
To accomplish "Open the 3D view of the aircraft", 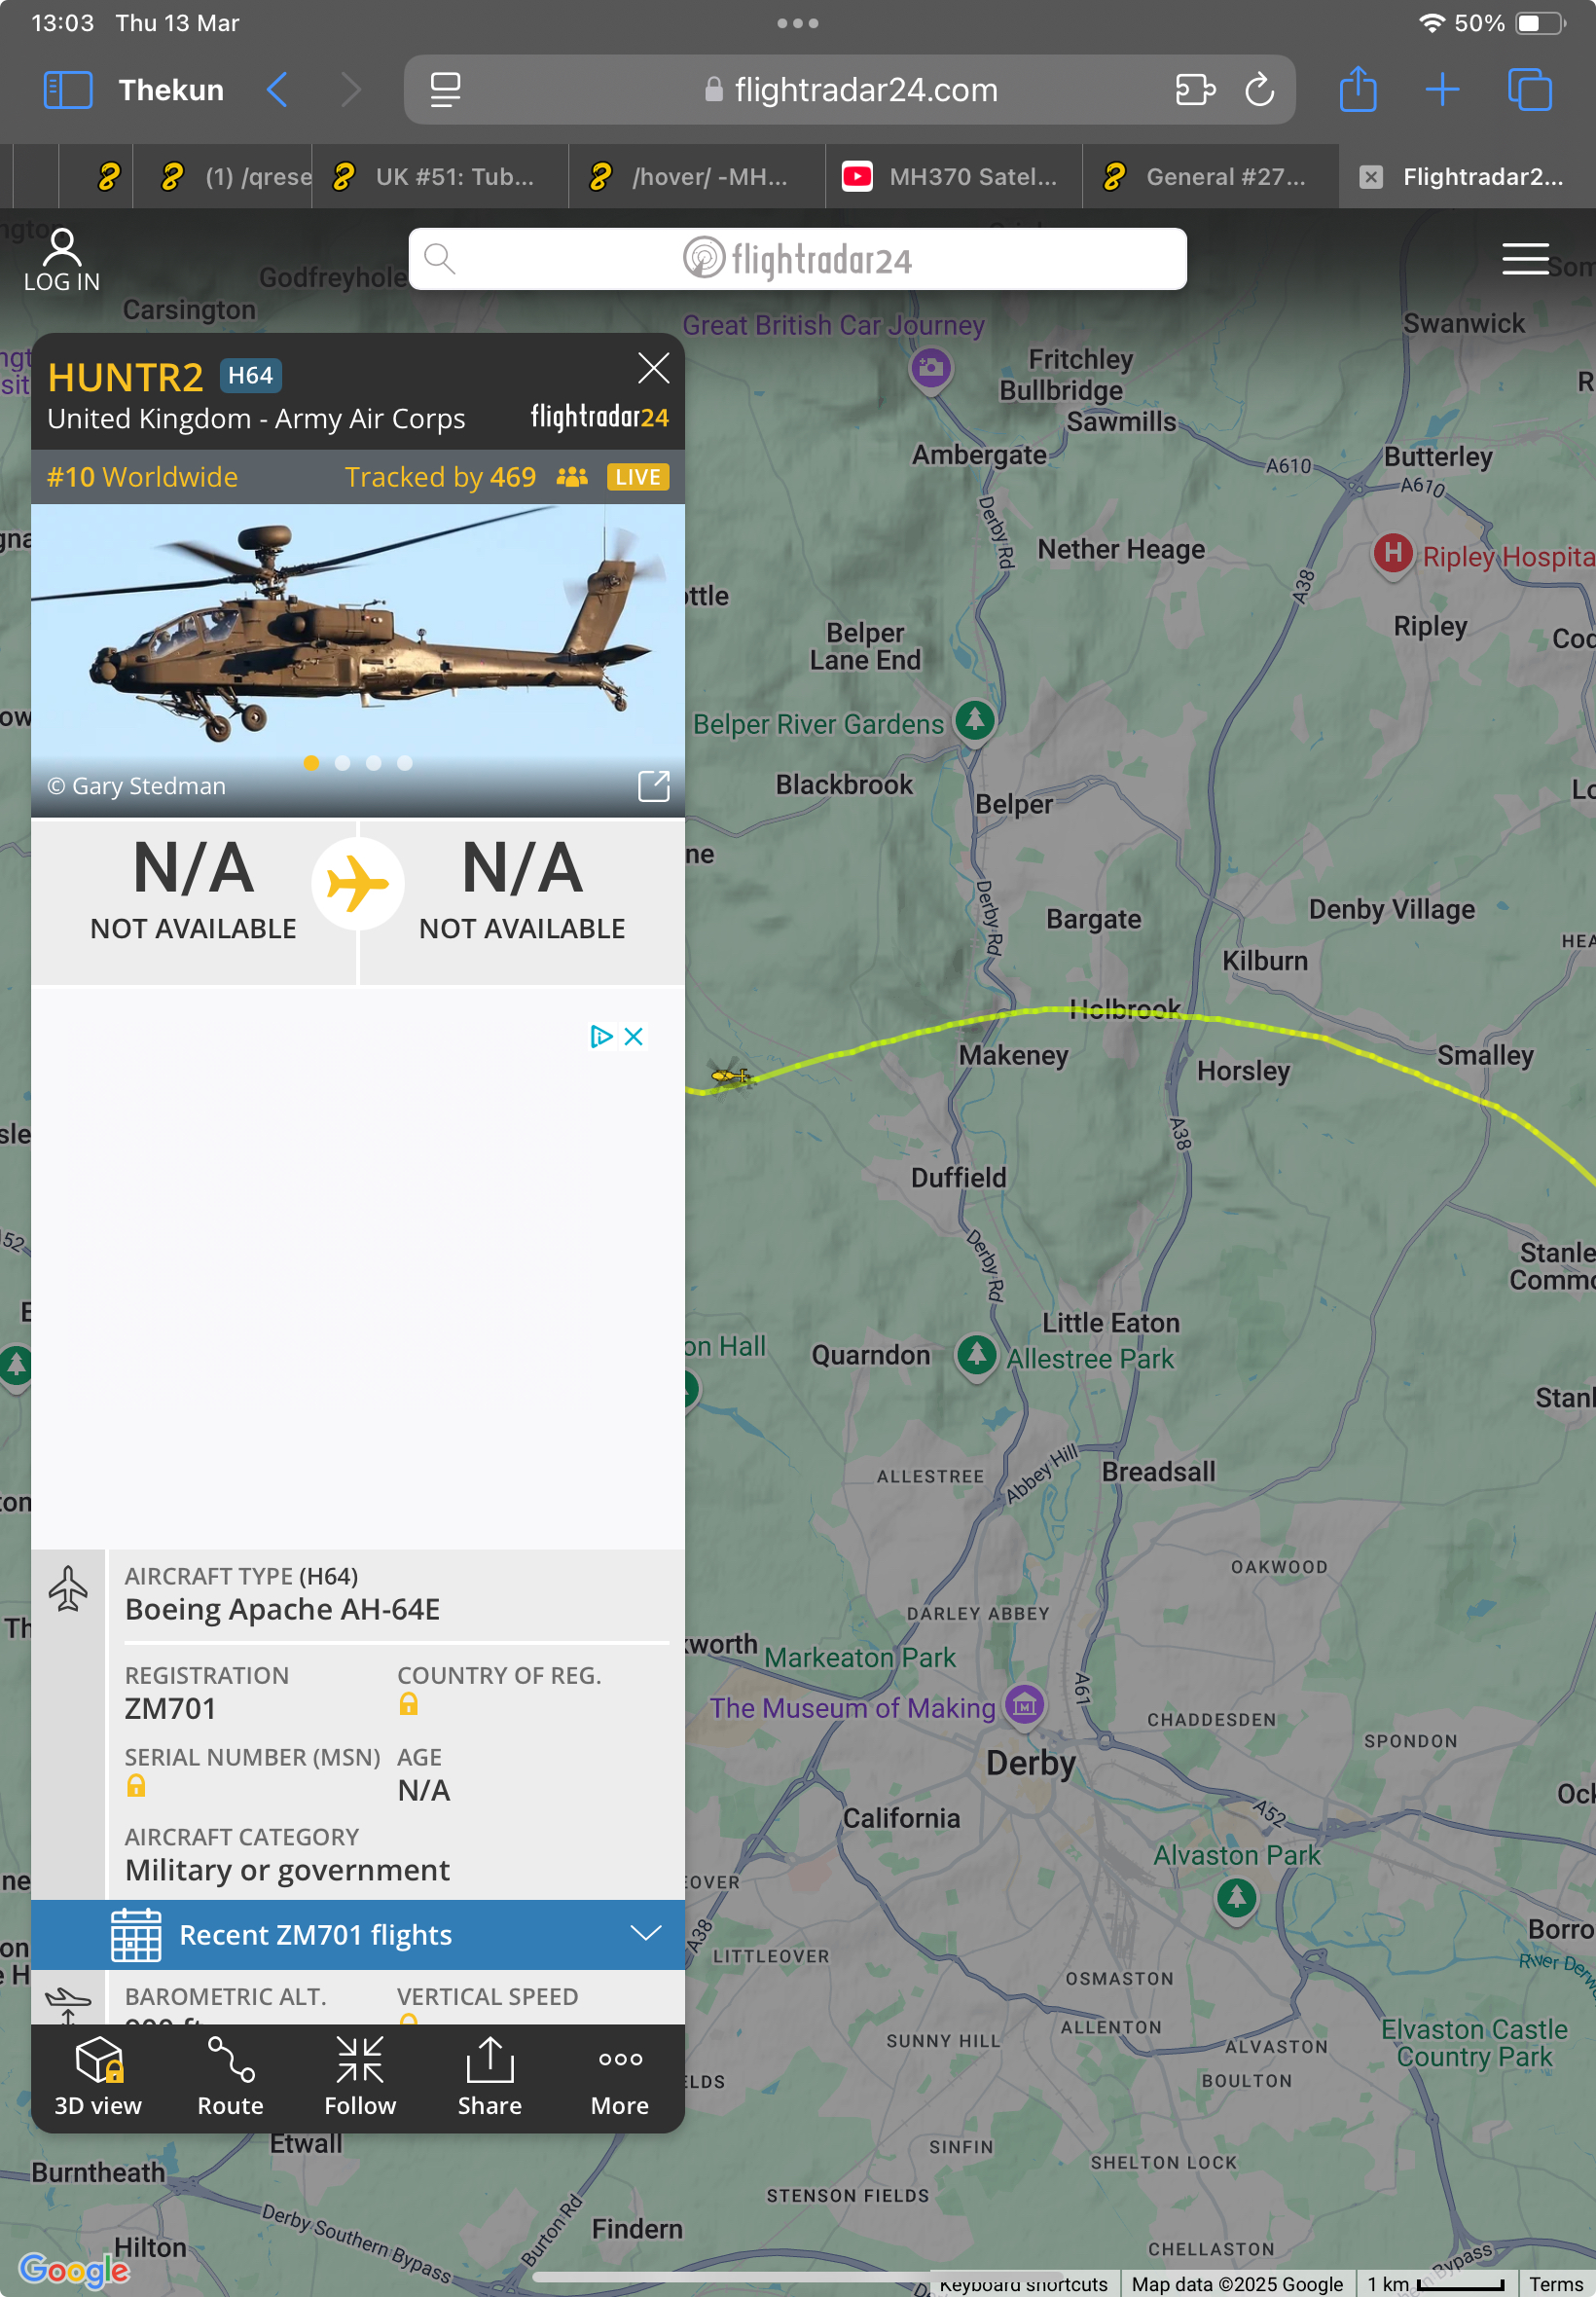I will click(98, 2076).
